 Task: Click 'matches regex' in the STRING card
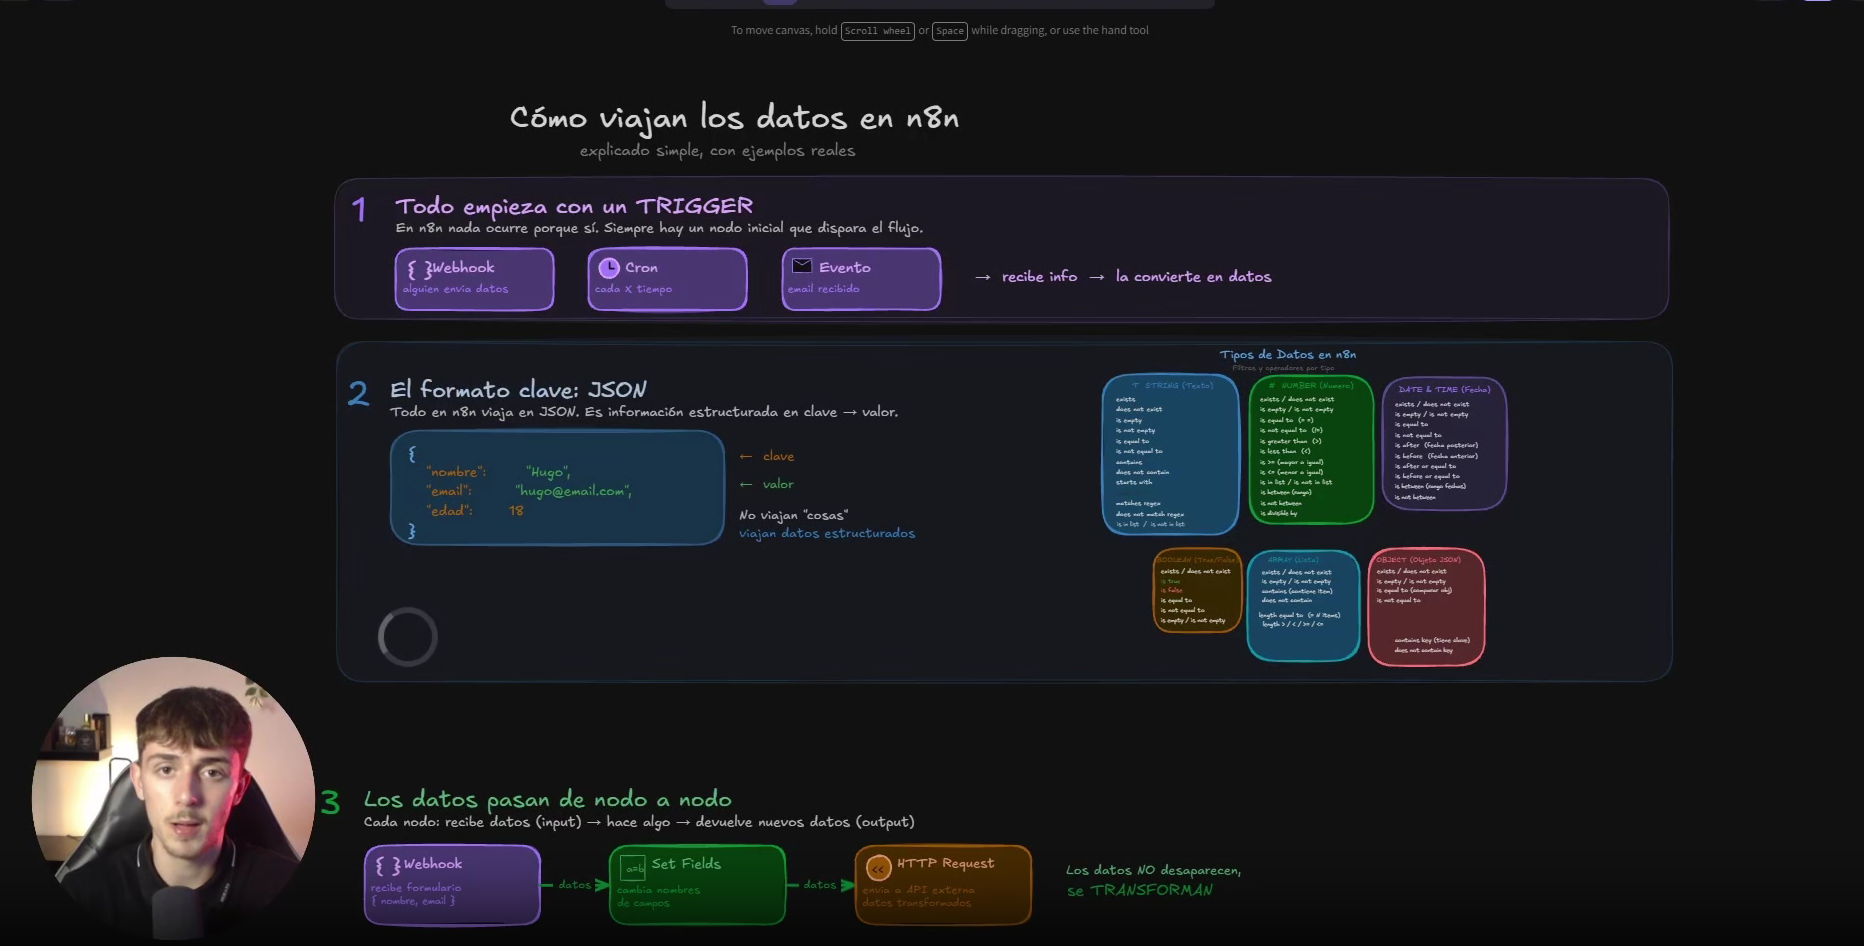tap(1138, 504)
